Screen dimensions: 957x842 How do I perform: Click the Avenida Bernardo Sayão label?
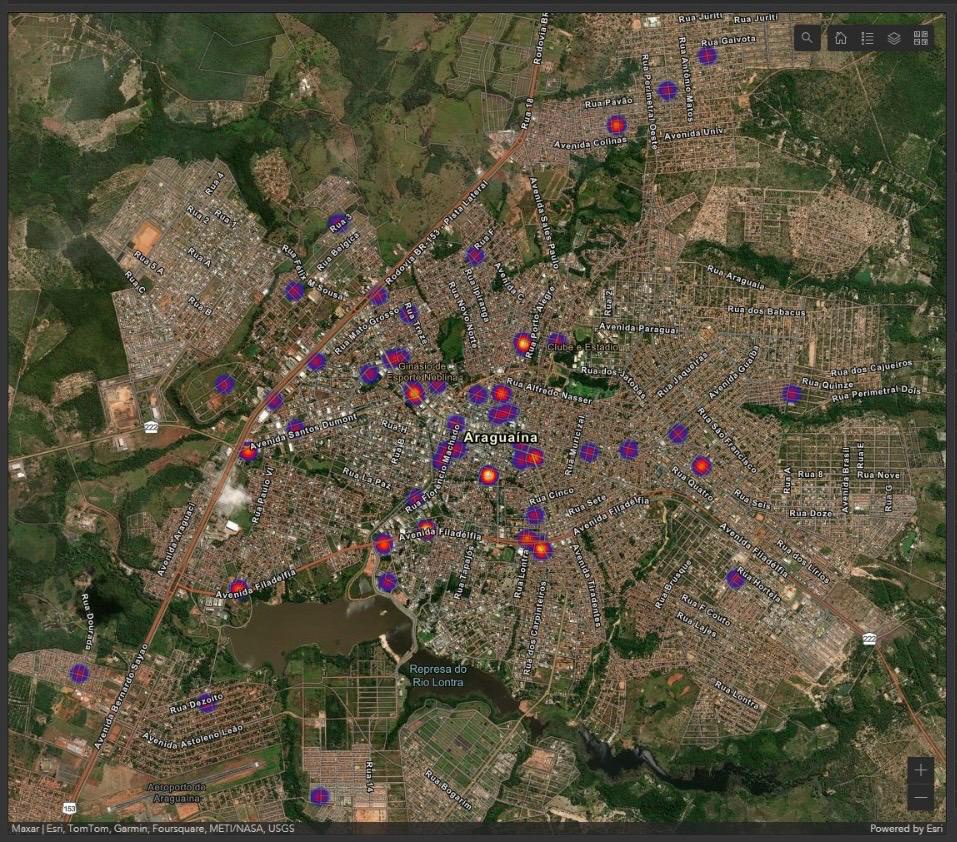[x=121, y=696]
